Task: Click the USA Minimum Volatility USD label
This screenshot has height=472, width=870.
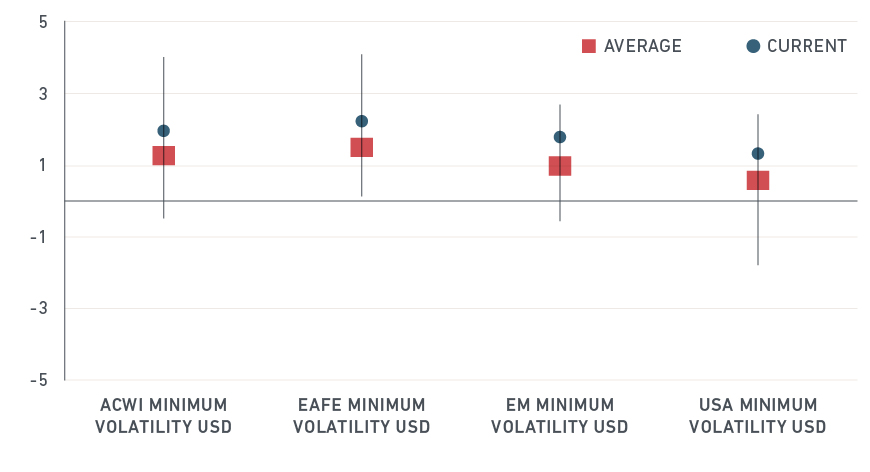Action: (x=758, y=416)
